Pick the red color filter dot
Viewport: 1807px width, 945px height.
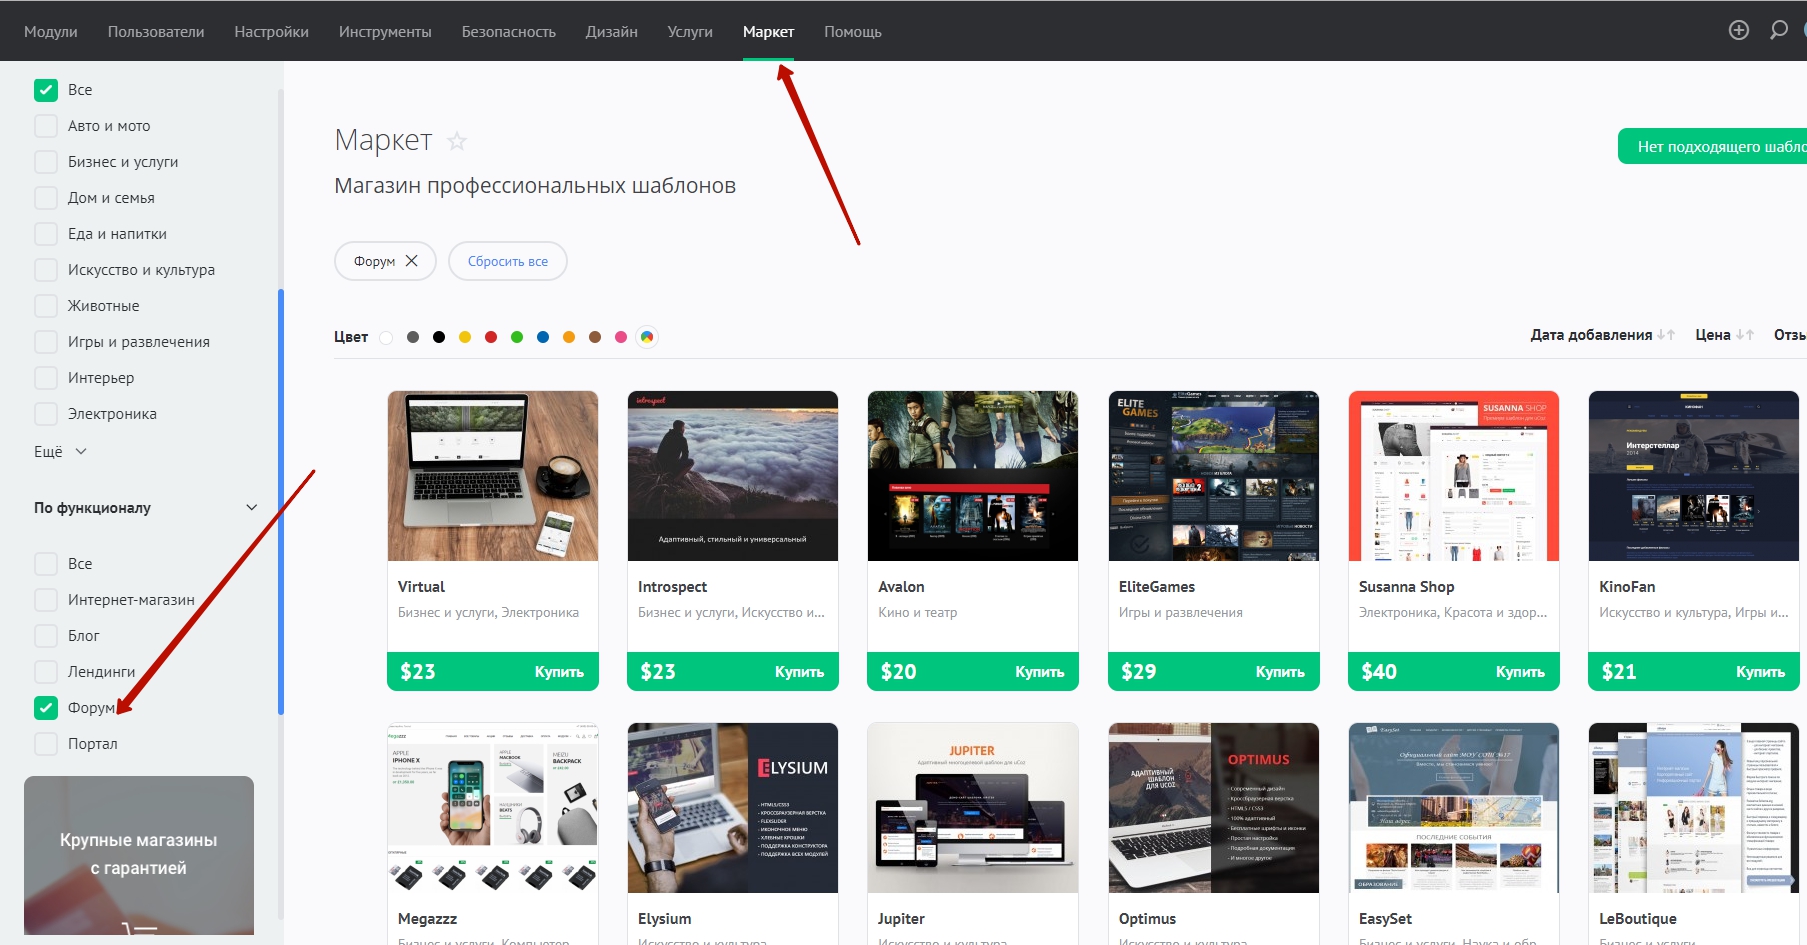pos(491,337)
